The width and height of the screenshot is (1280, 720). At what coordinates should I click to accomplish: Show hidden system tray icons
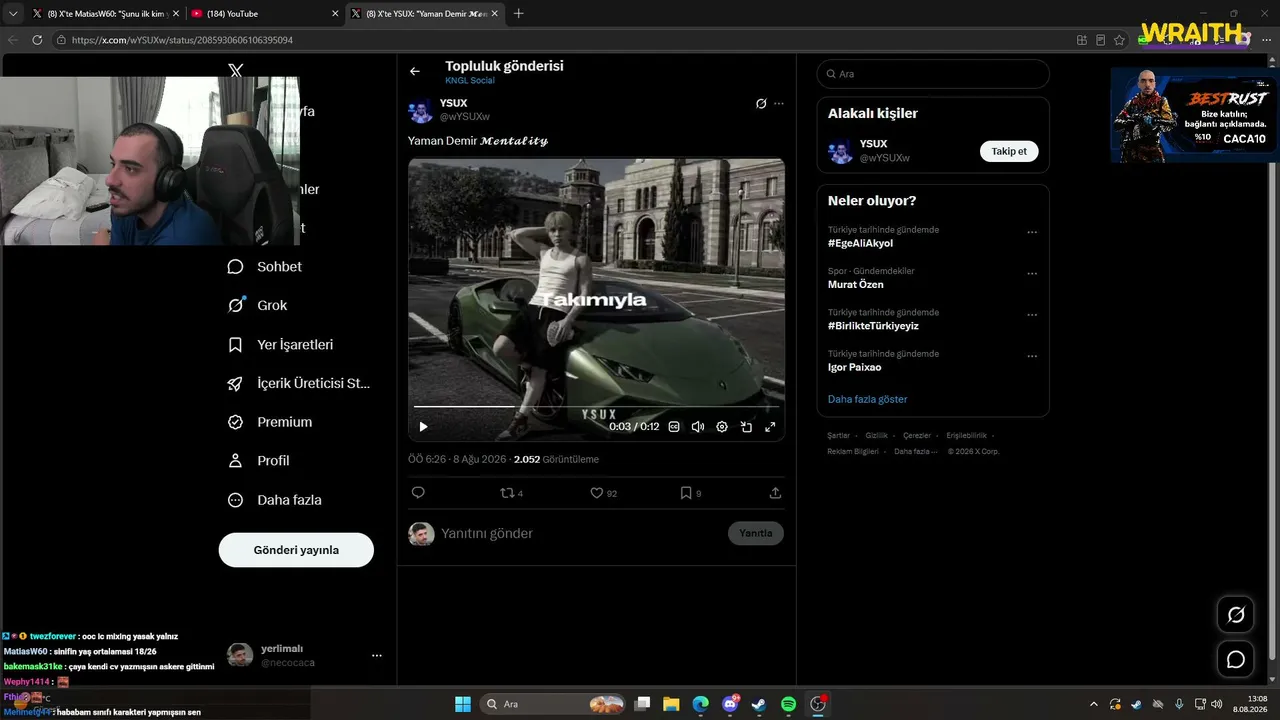pos(1093,704)
